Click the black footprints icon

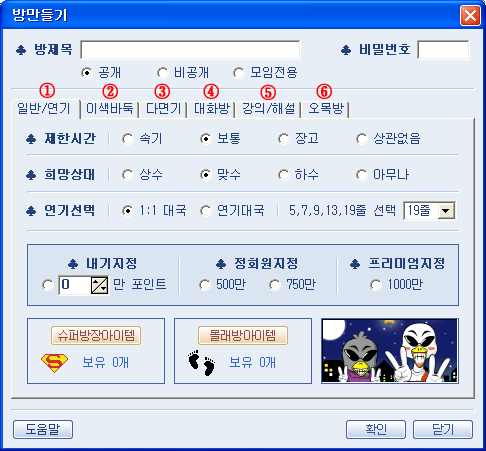(202, 363)
